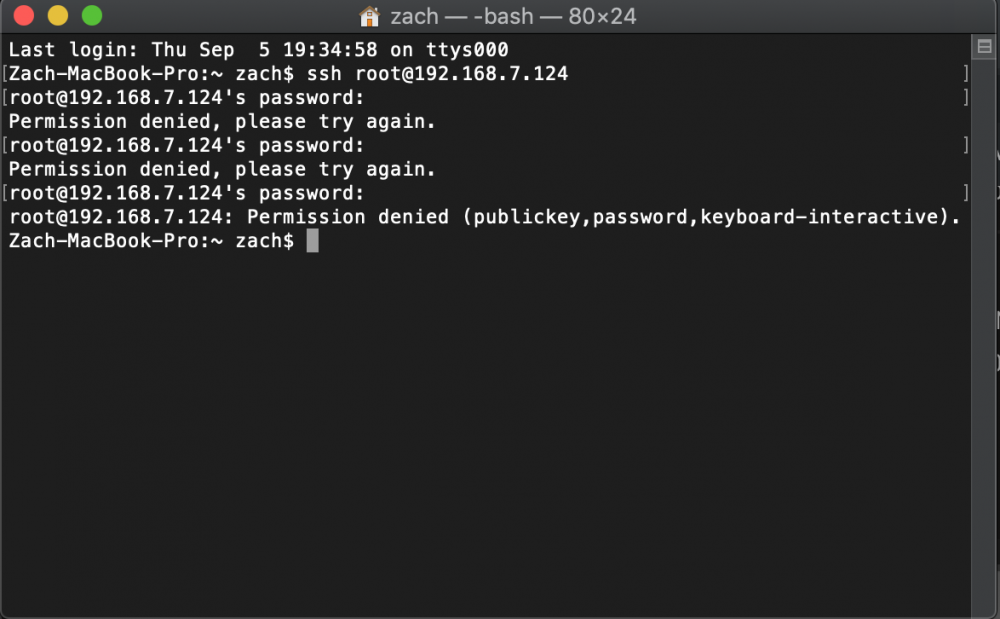This screenshot has width=1000, height=619.
Task: Click the empty terminal area below the prompt
Action: click(x=485, y=433)
